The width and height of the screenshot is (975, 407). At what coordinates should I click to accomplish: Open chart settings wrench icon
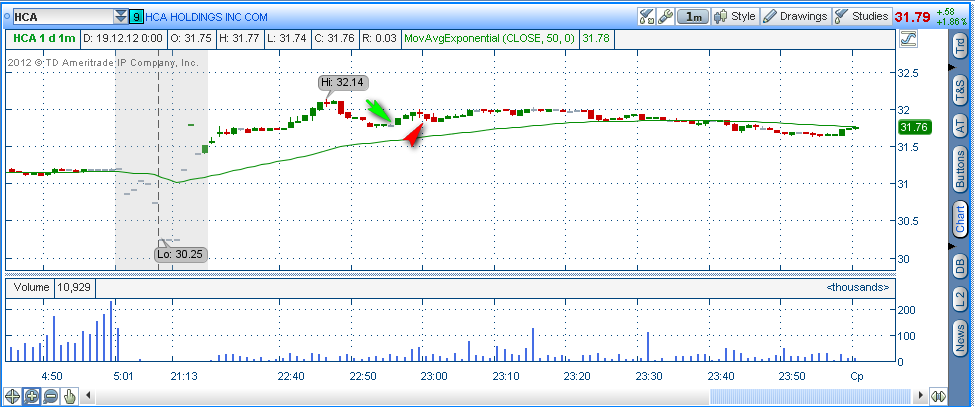(x=665, y=17)
